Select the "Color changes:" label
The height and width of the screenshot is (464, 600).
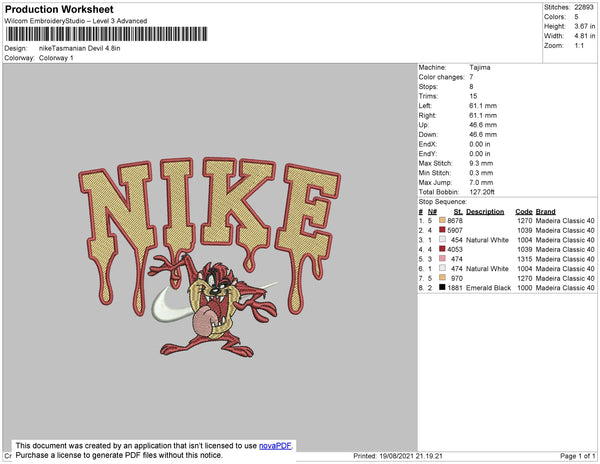[441, 77]
